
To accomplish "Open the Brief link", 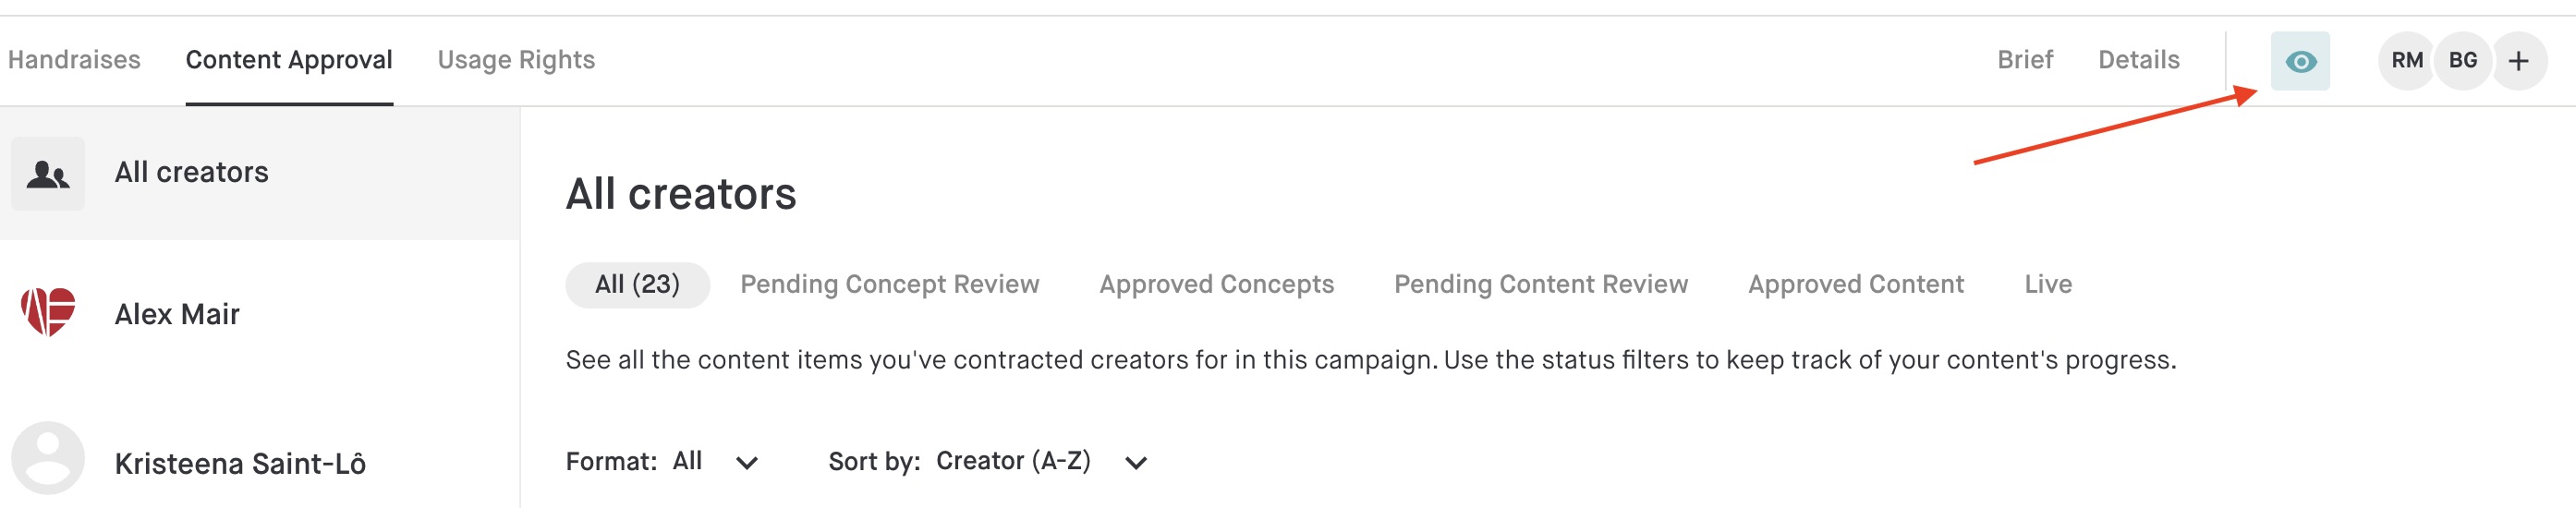I will pyautogui.click(x=2024, y=60).
